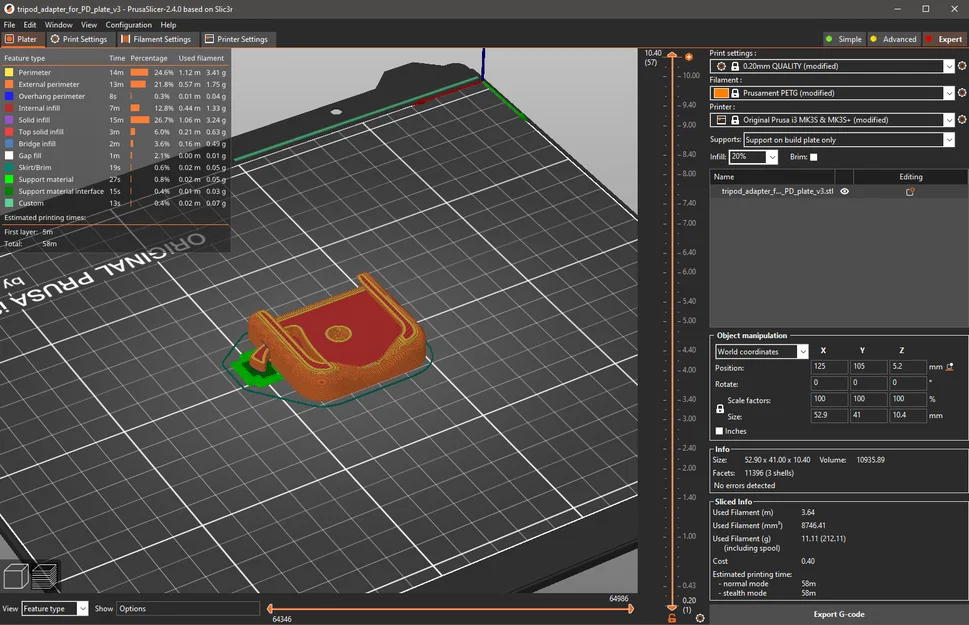This screenshot has height=625, width=969.
Task: Click the edit icon for tripod adapter object
Action: [x=910, y=191]
